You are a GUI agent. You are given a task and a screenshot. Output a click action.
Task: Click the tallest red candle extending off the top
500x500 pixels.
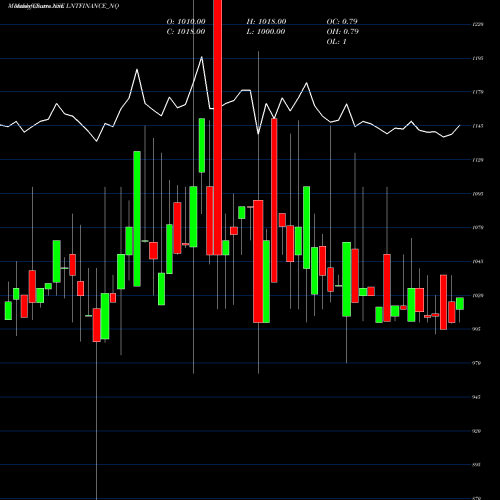pyautogui.click(x=218, y=127)
